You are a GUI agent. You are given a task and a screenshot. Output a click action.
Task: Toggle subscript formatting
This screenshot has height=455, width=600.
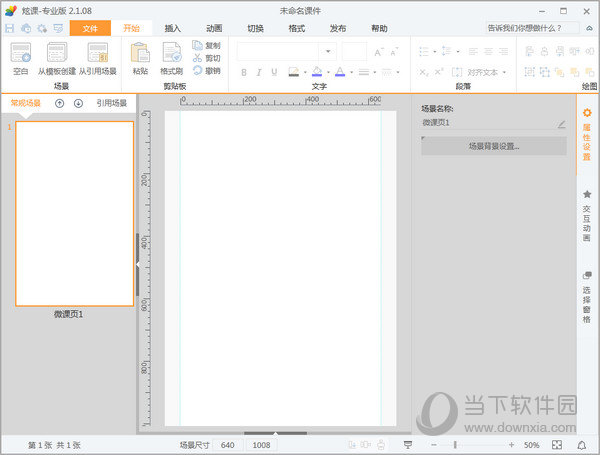(x=424, y=72)
